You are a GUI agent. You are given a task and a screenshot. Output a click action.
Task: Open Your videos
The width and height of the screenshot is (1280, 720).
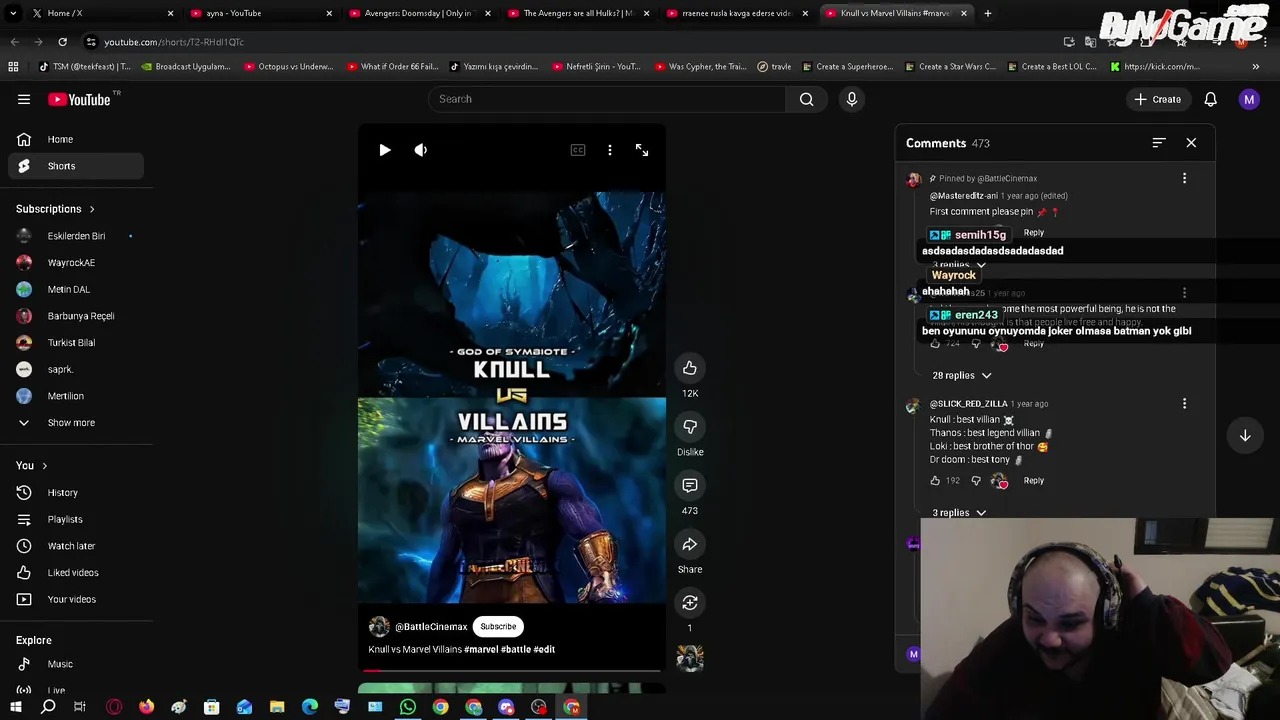(76, 600)
